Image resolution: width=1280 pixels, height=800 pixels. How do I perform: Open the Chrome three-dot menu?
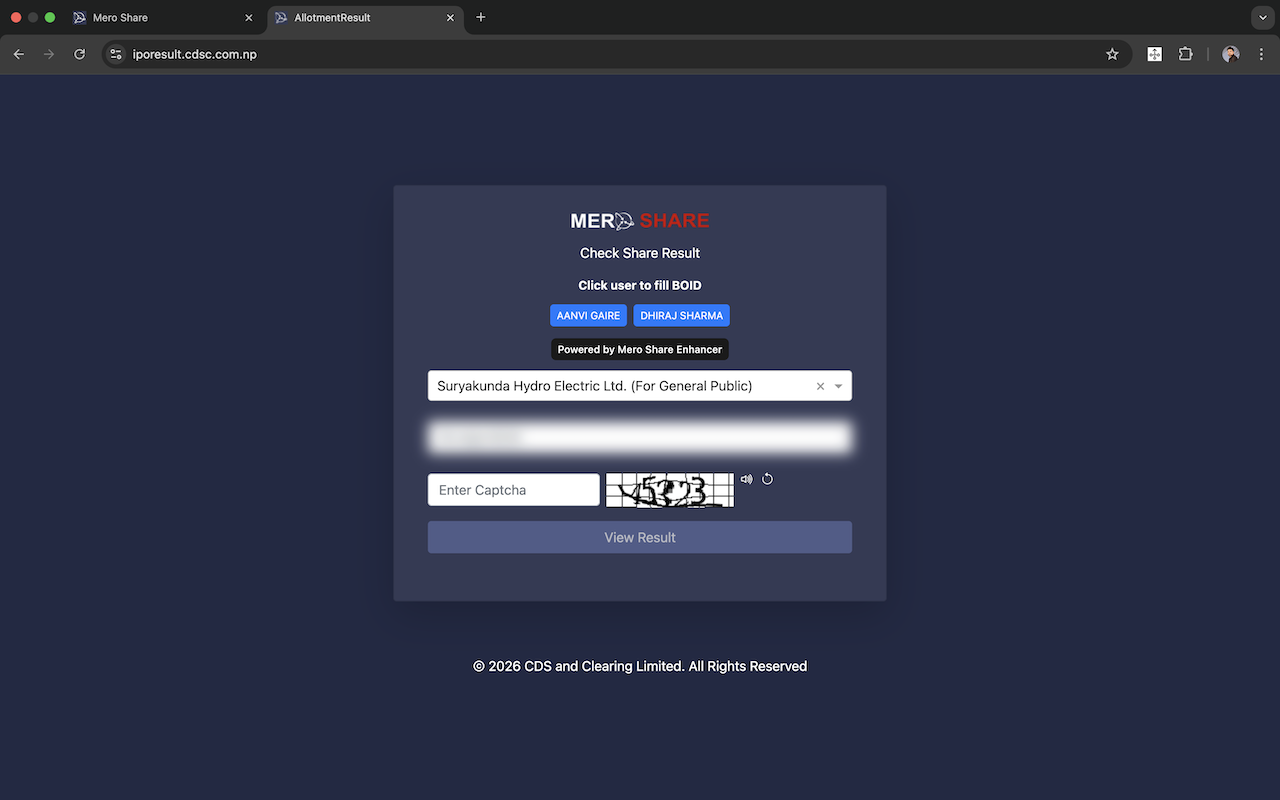coord(1261,54)
